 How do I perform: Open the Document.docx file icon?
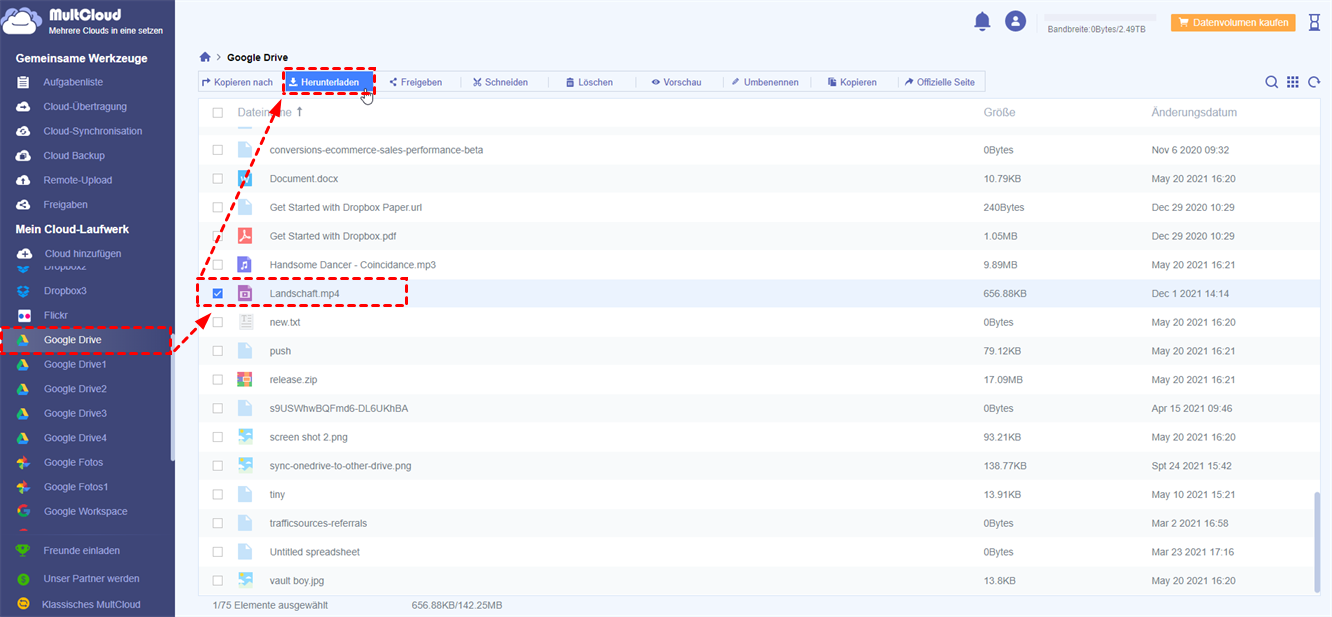245,178
